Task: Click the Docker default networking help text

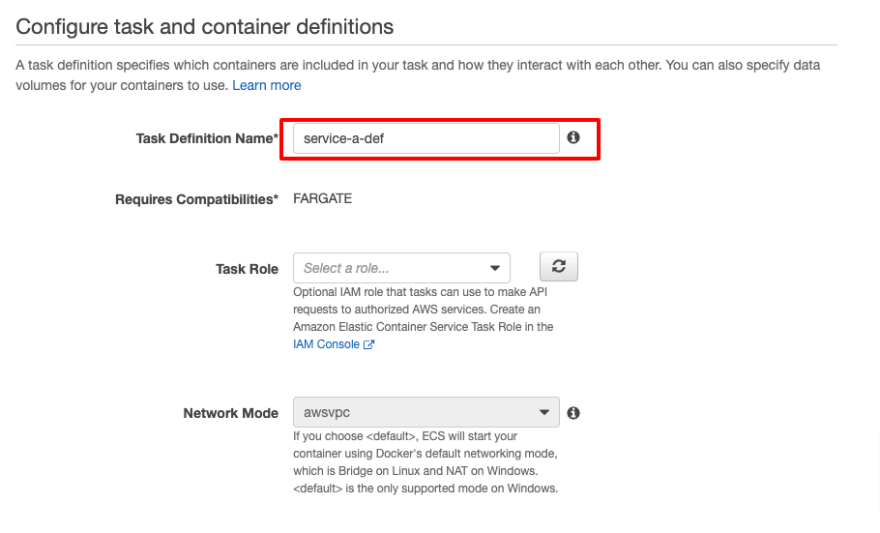Action: click(x=425, y=462)
